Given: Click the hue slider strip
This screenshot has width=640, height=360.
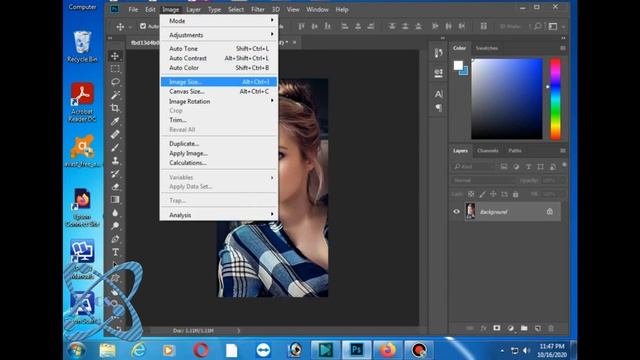Looking at the screenshot, I should [556, 99].
